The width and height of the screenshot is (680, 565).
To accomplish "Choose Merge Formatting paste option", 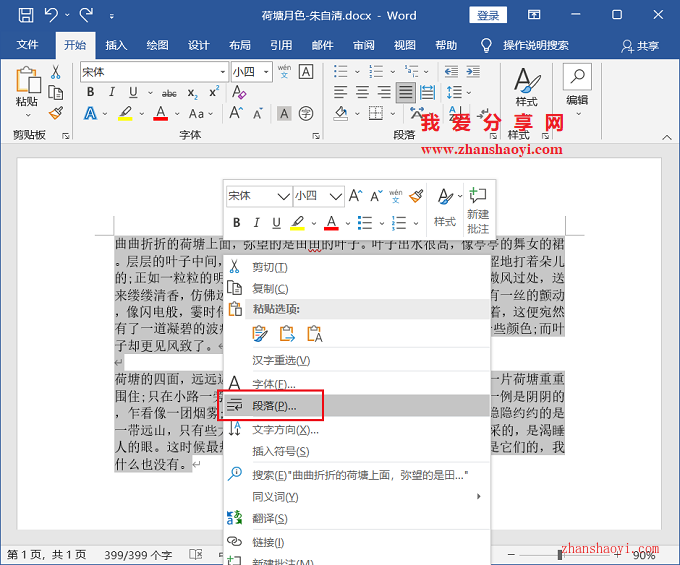I will (x=287, y=334).
